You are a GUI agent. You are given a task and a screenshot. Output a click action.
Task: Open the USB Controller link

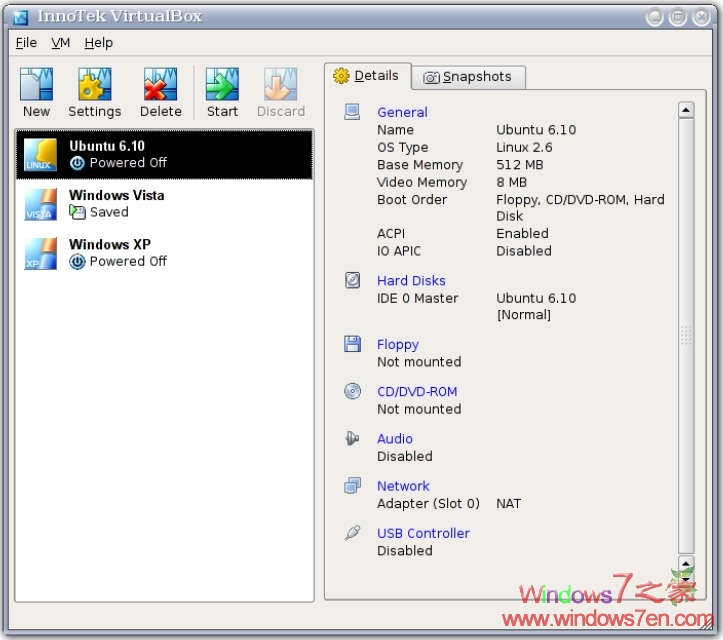(423, 533)
